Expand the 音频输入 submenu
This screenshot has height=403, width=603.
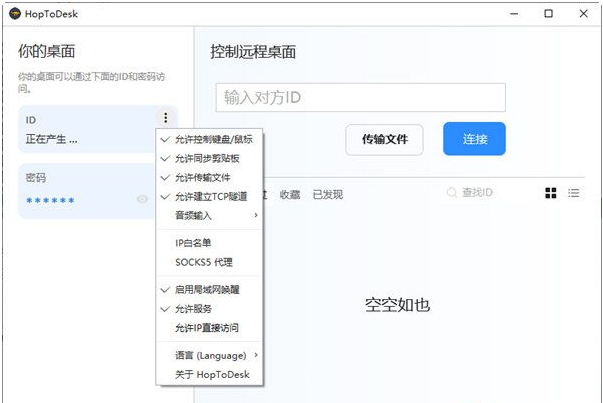210,215
